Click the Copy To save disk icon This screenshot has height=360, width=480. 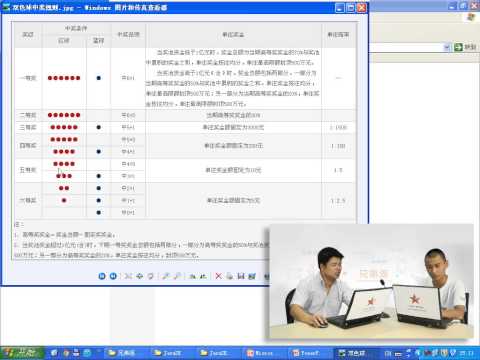pyautogui.click(x=241, y=276)
